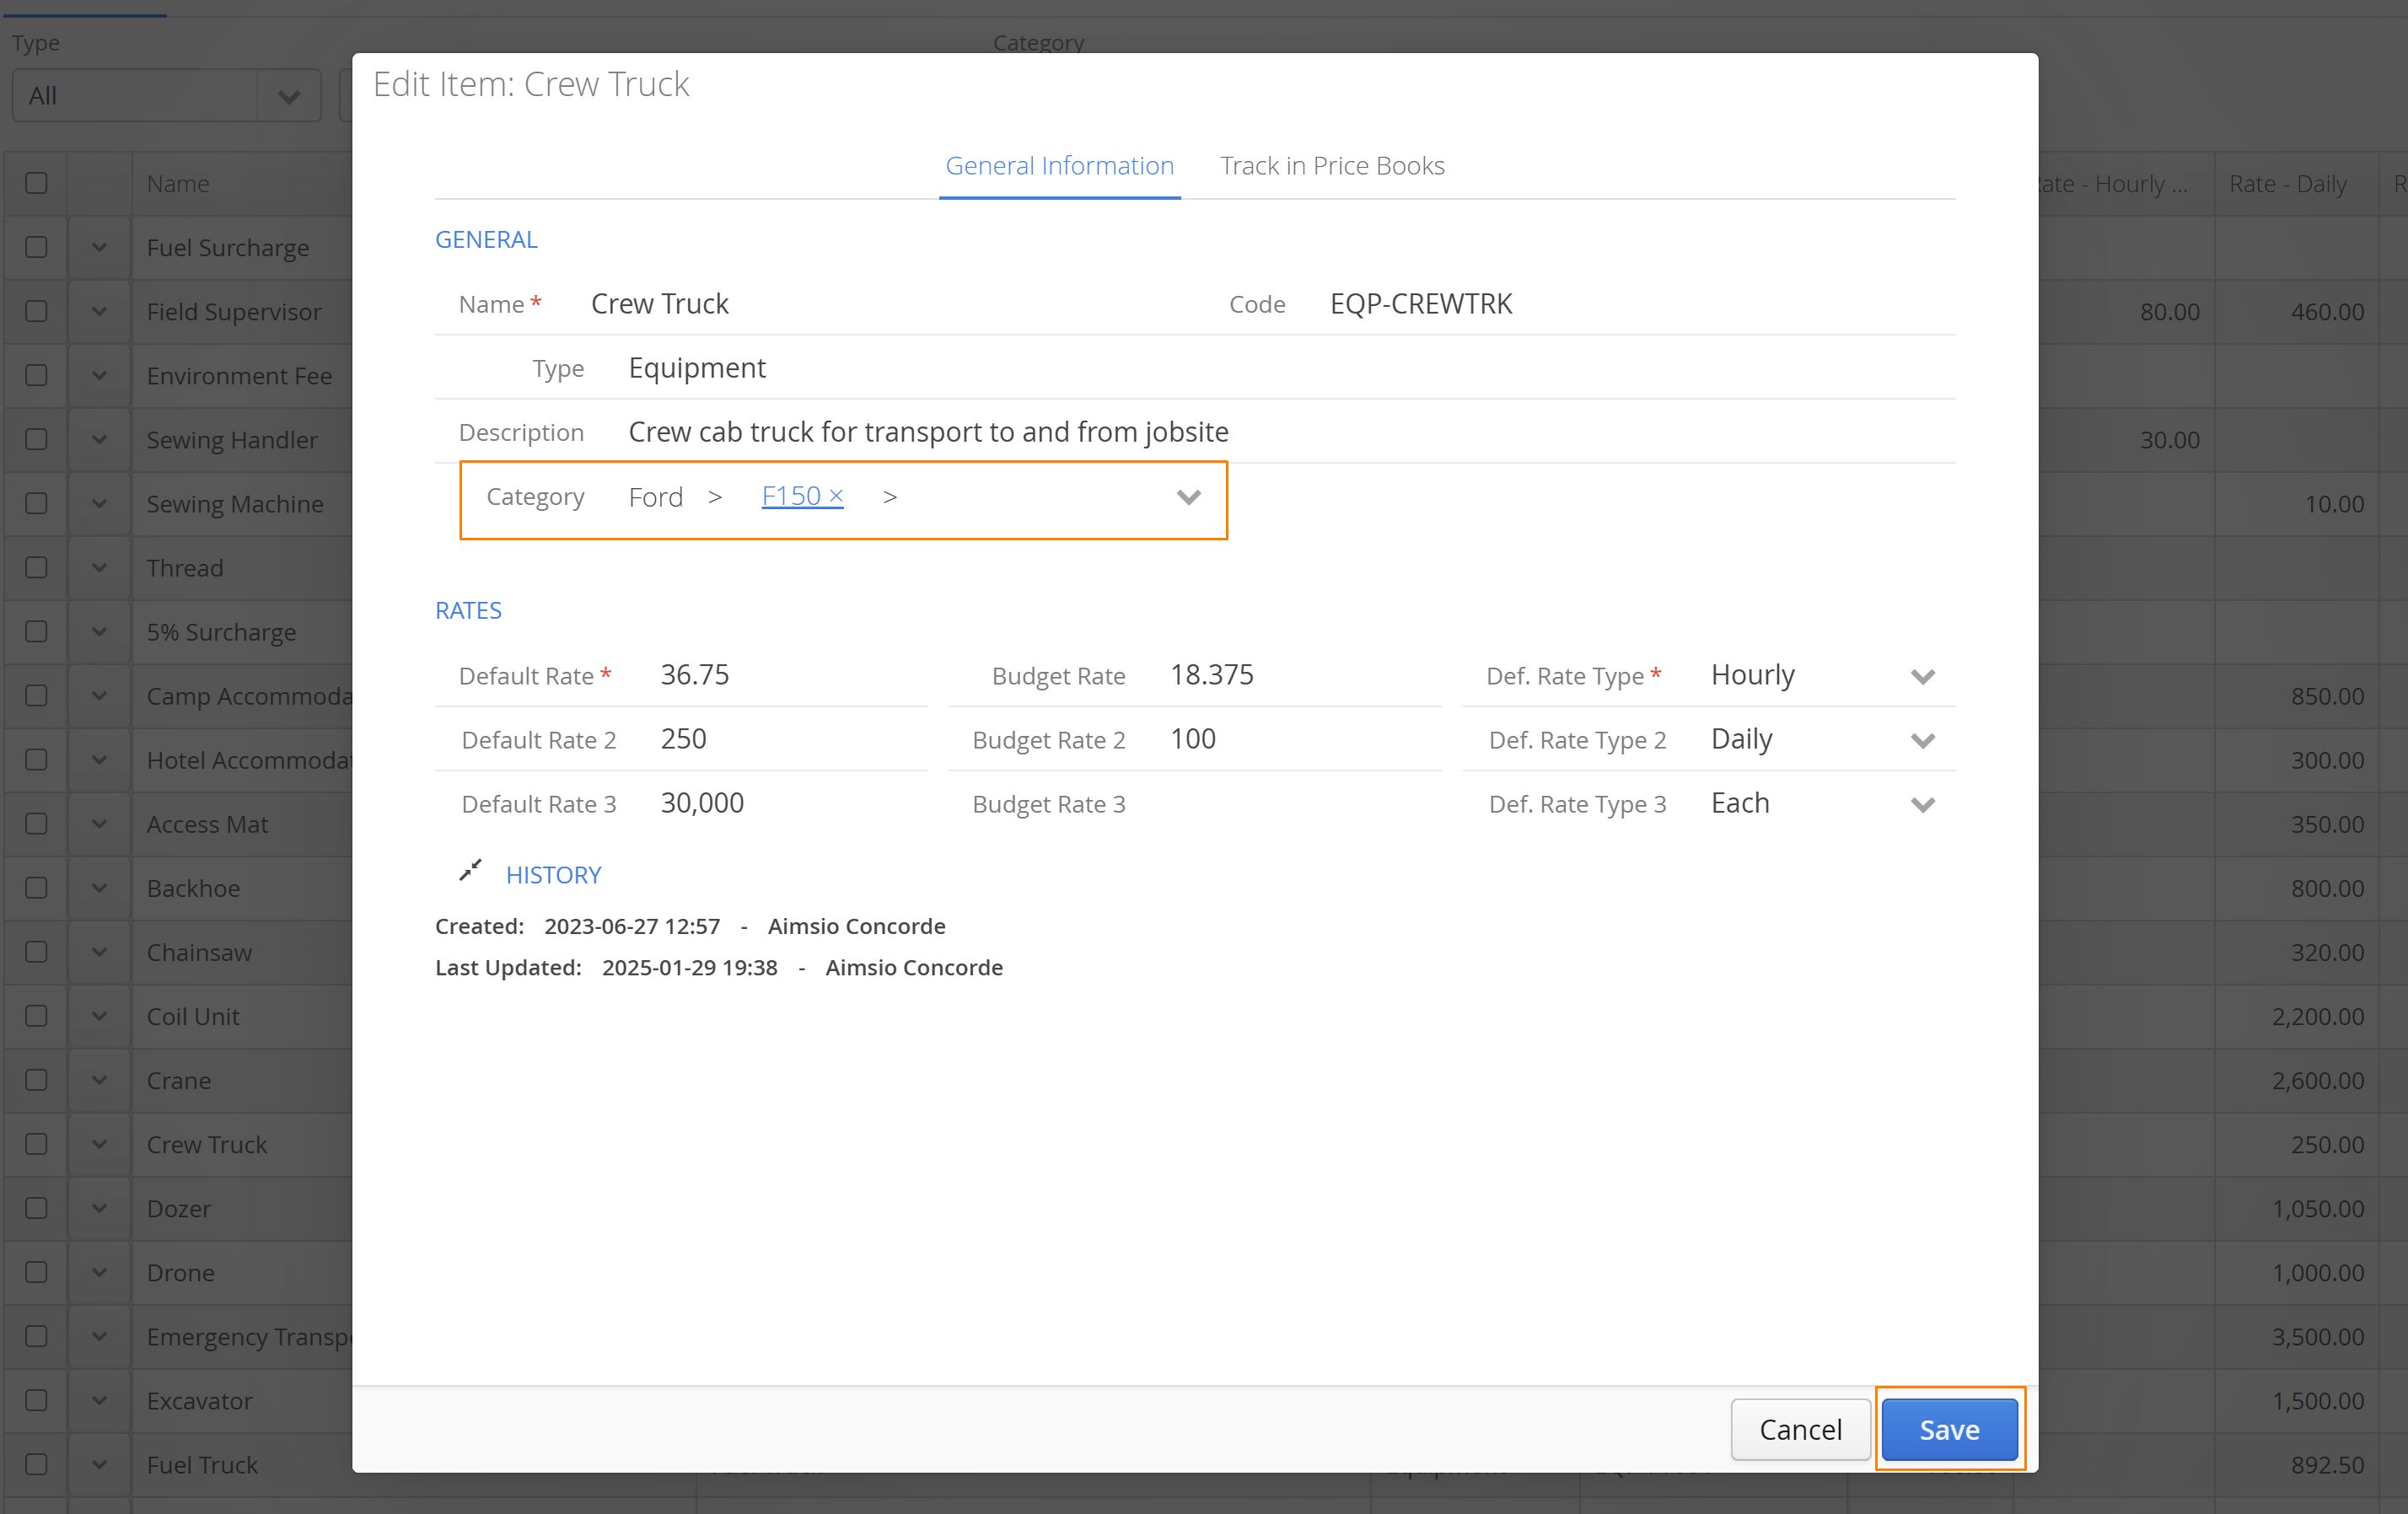The image size is (2408, 1514).
Task: Click the 892.50 daily rate cell
Action: click(2328, 1464)
